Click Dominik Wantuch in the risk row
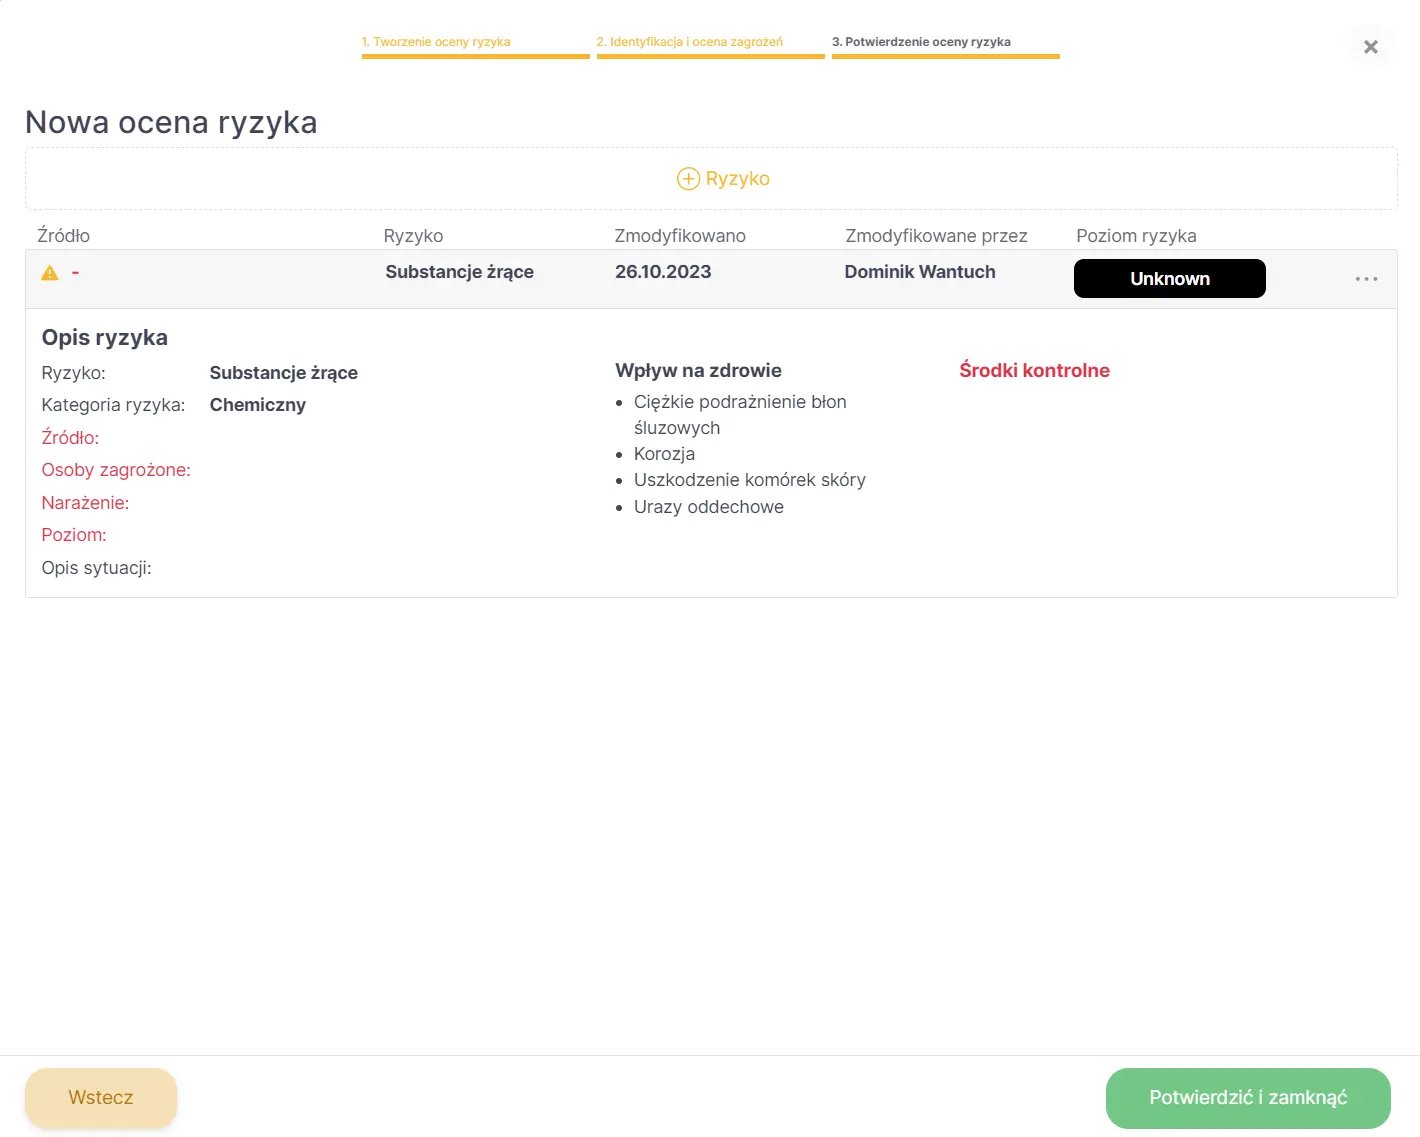Screen dimensions: 1420x1137 pyautogui.click(x=920, y=272)
